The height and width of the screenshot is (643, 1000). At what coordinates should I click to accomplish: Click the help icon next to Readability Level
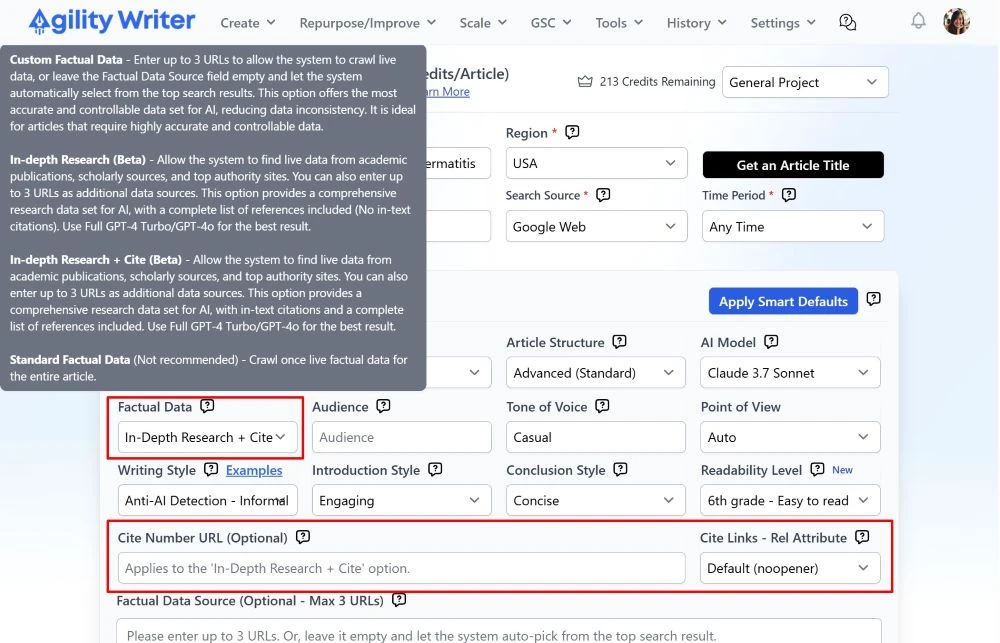click(817, 469)
